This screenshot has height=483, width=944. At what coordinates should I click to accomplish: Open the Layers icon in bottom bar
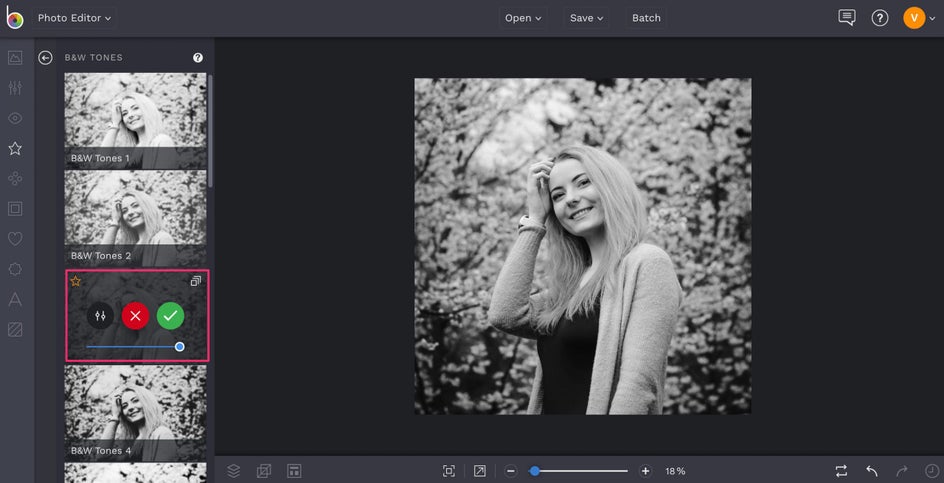[234, 471]
